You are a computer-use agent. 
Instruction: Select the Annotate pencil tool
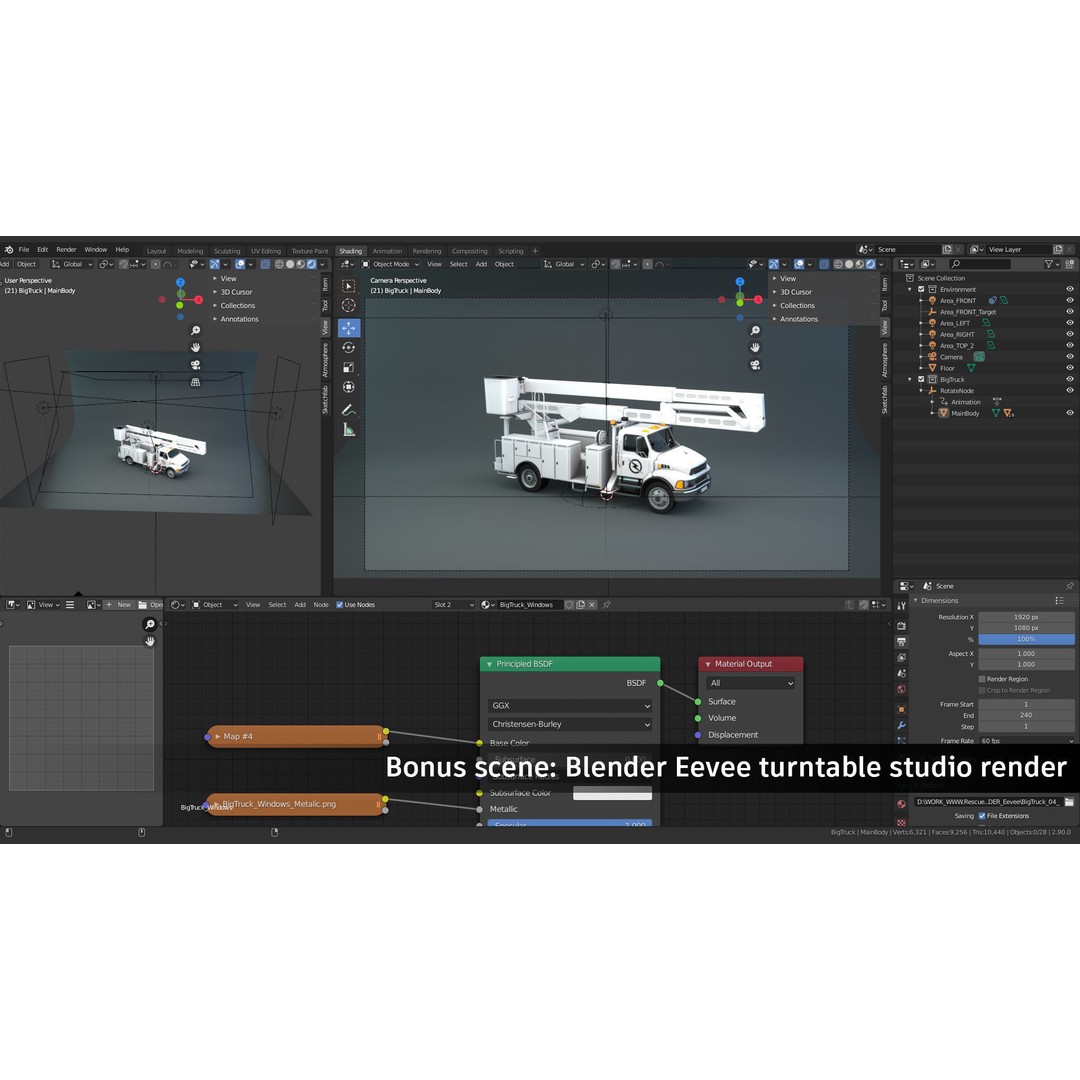tap(349, 410)
